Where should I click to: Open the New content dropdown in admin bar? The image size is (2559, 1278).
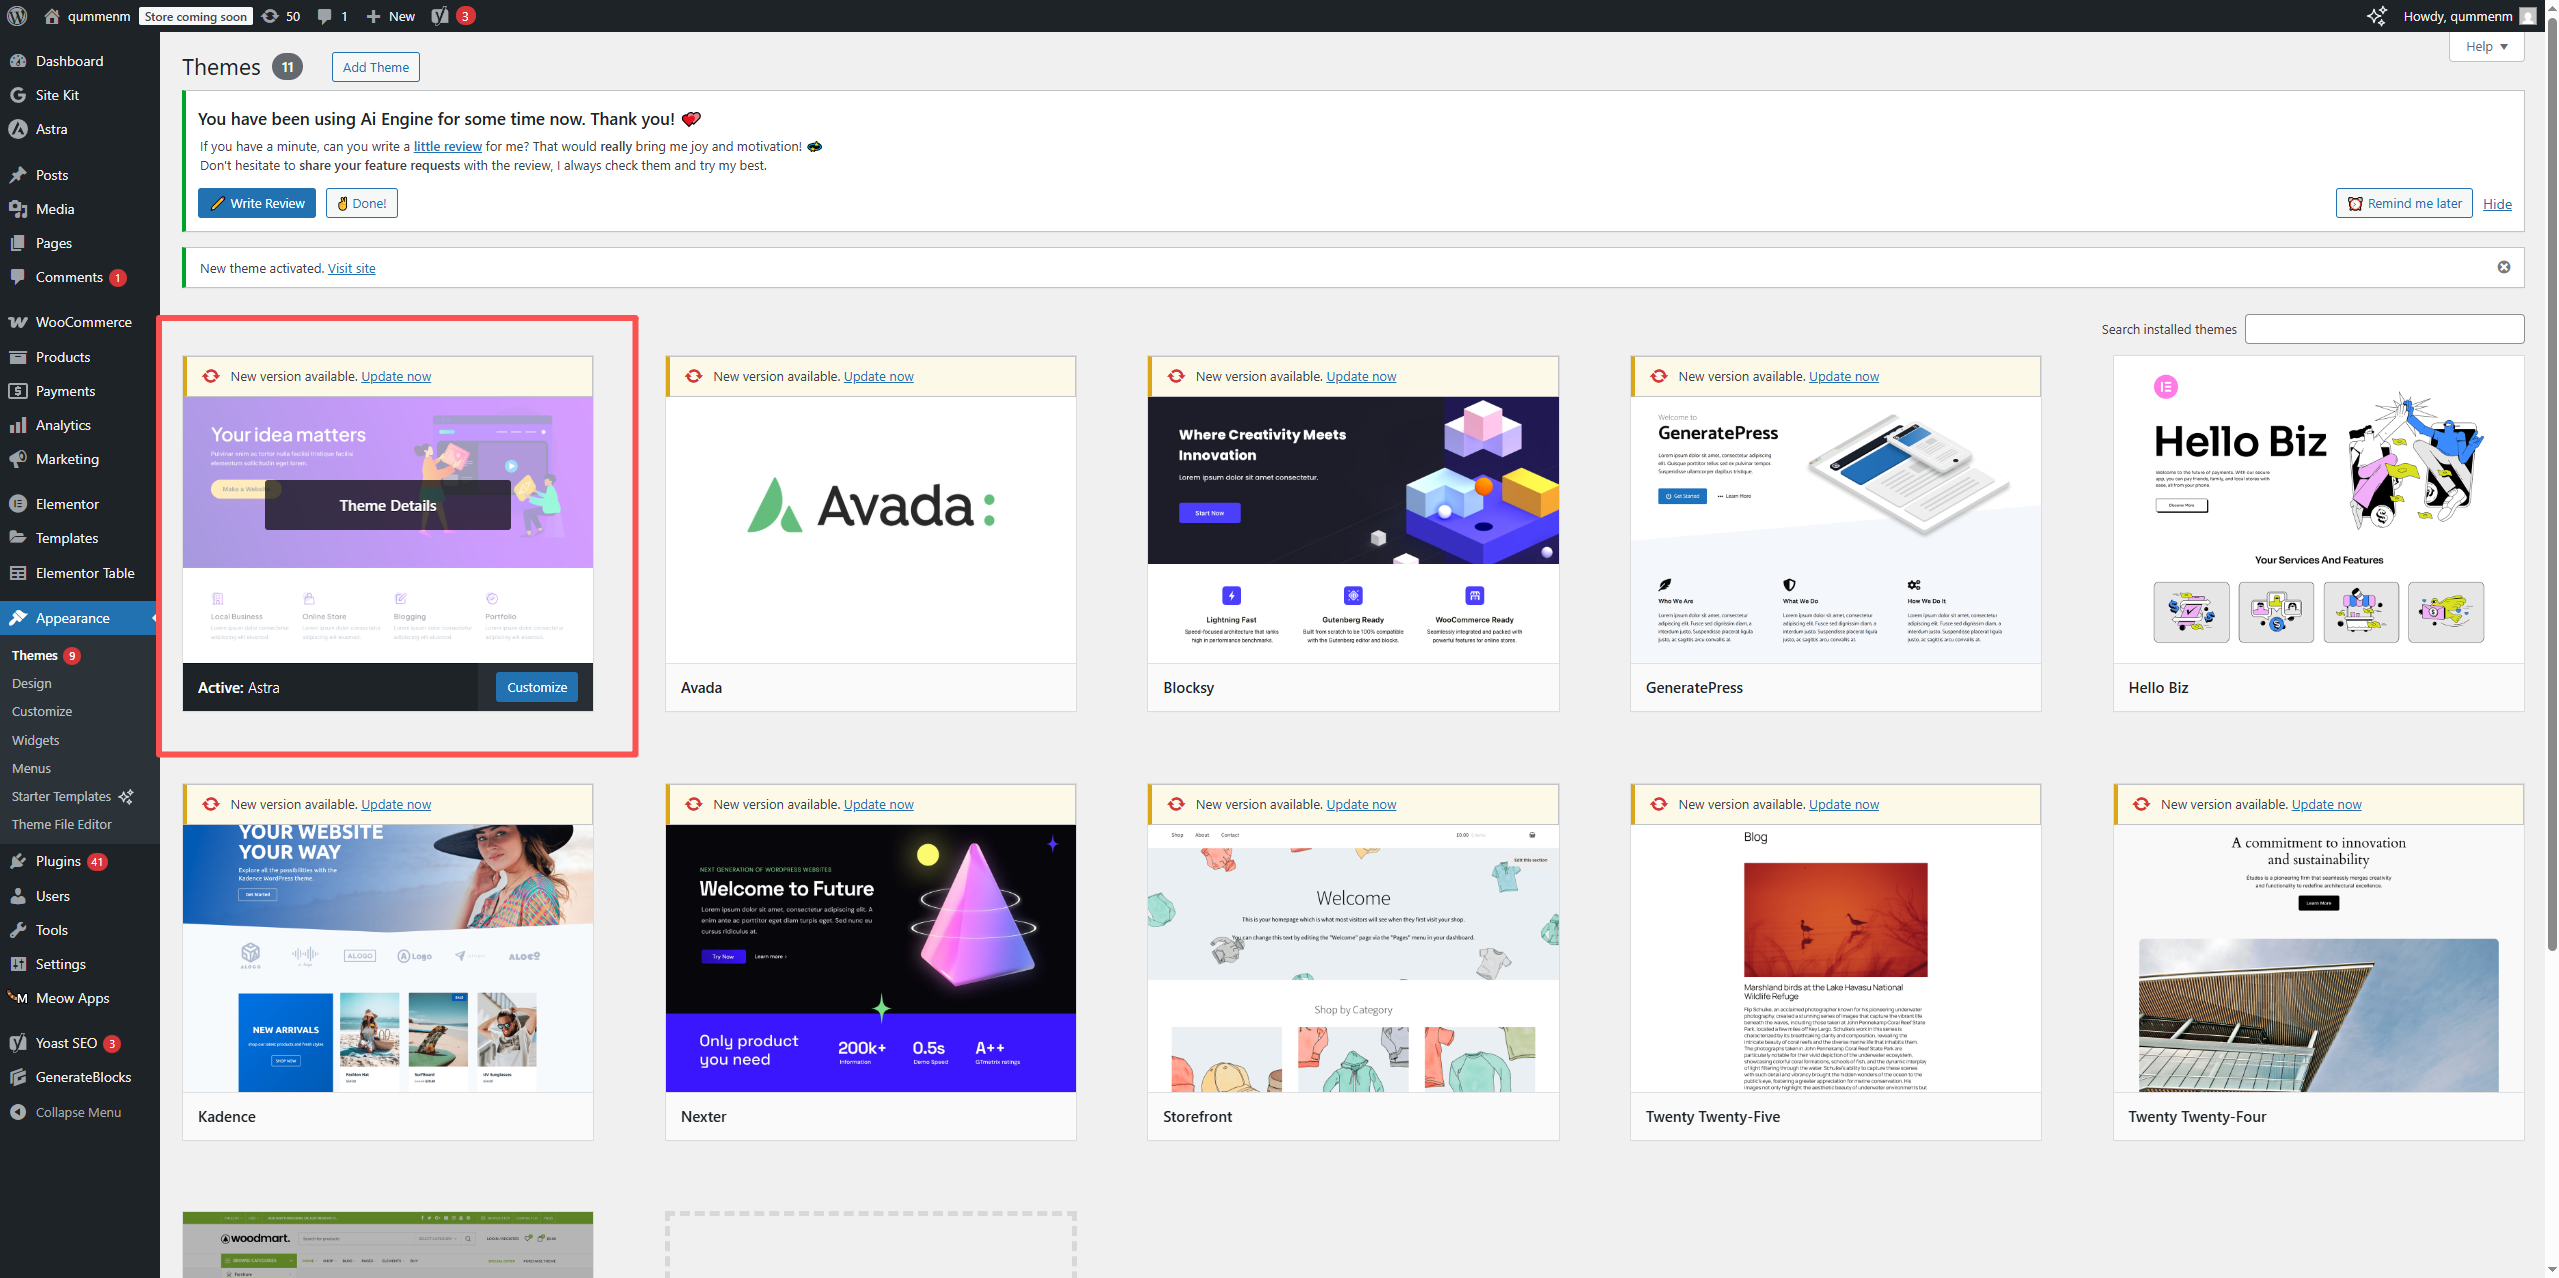click(x=391, y=16)
